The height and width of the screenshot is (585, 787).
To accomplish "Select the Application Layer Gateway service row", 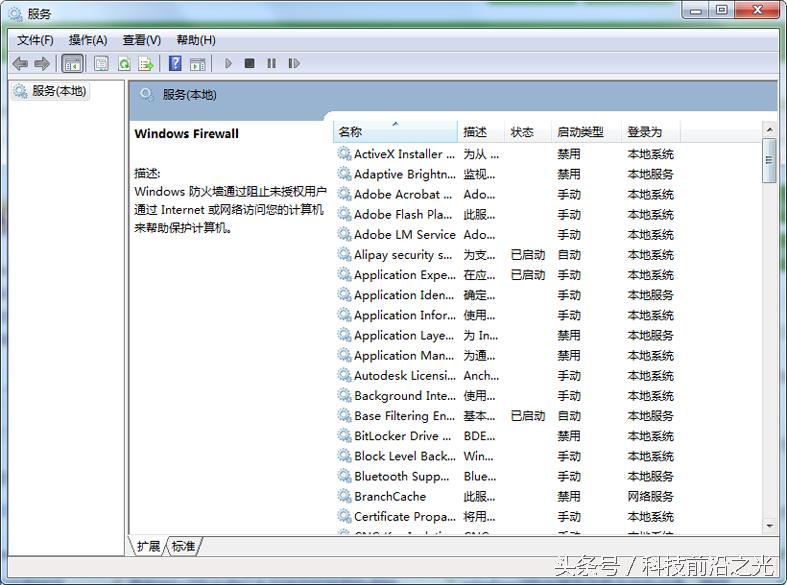I will (x=506, y=335).
